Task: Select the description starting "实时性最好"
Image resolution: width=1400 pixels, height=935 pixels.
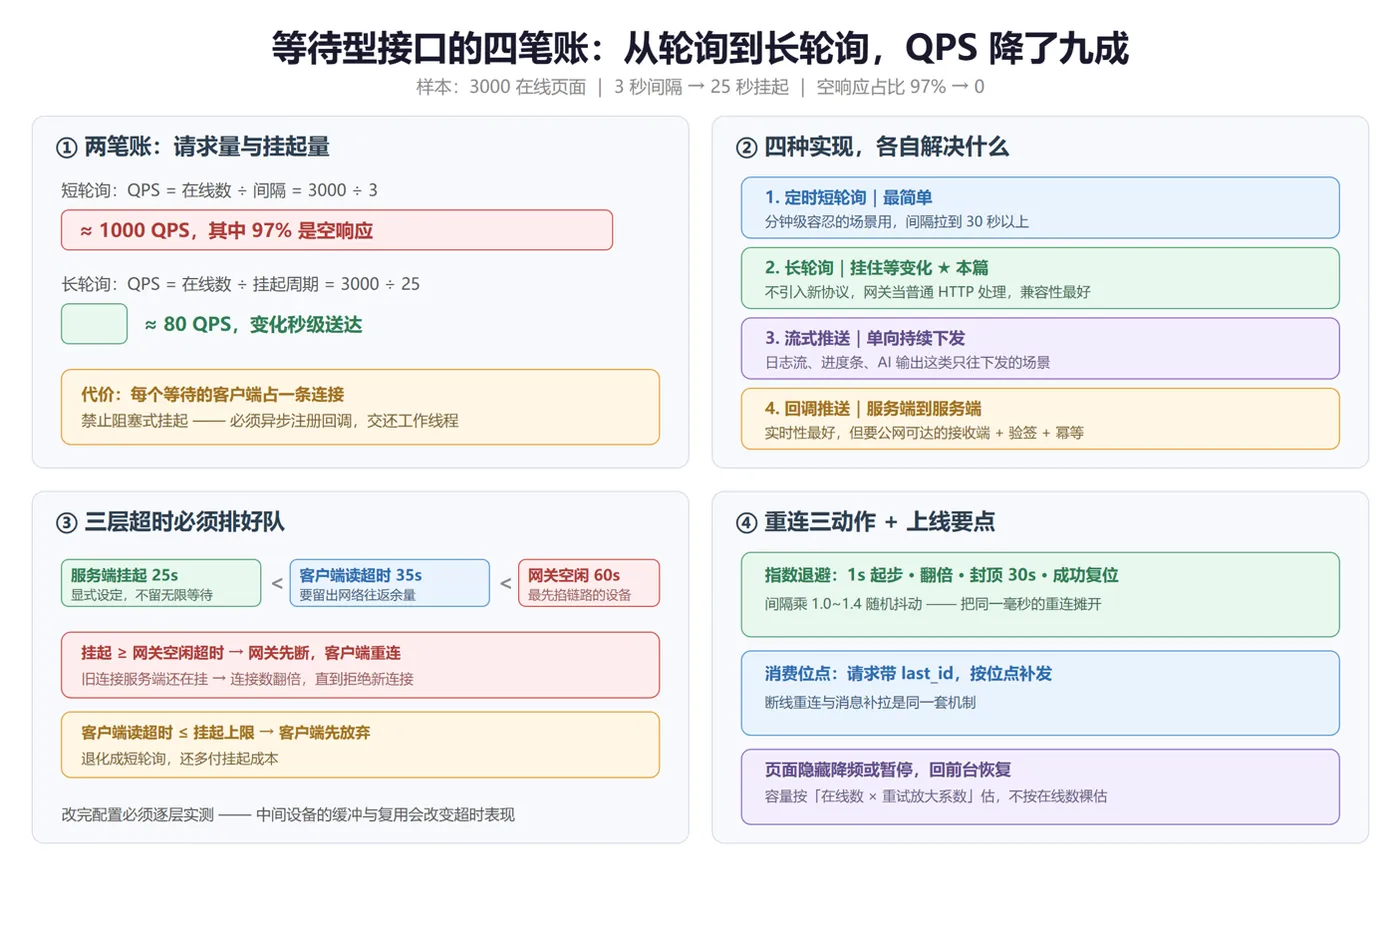Action: [x=924, y=433]
